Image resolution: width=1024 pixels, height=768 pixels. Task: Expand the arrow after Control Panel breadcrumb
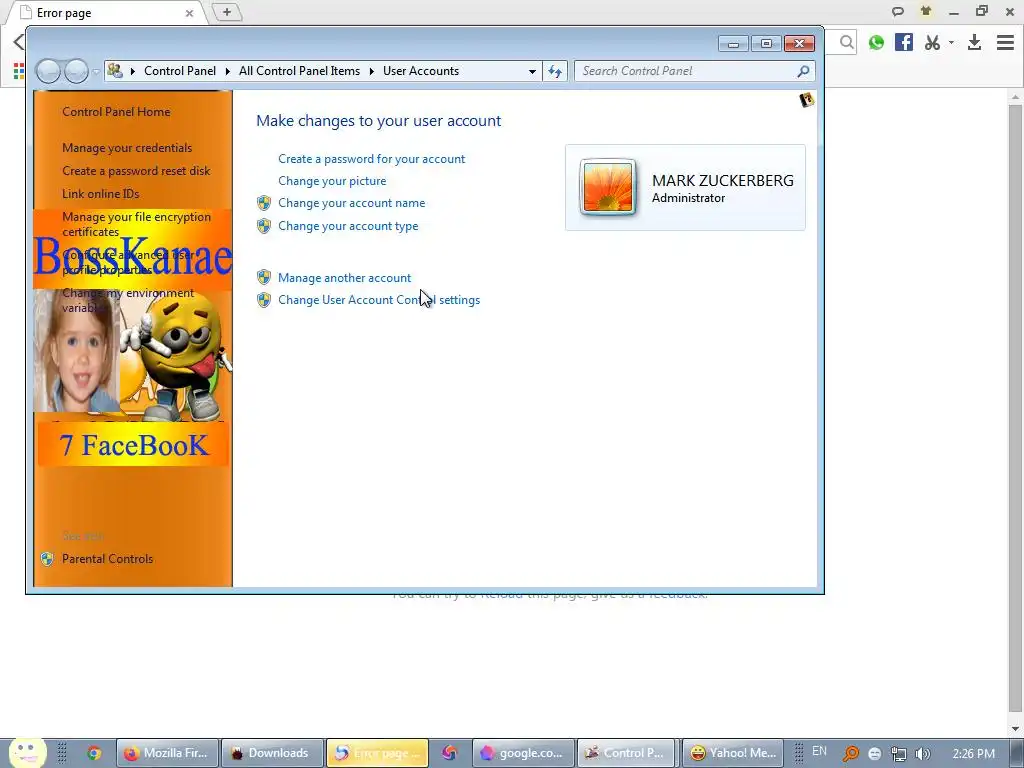(x=228, y=71)
